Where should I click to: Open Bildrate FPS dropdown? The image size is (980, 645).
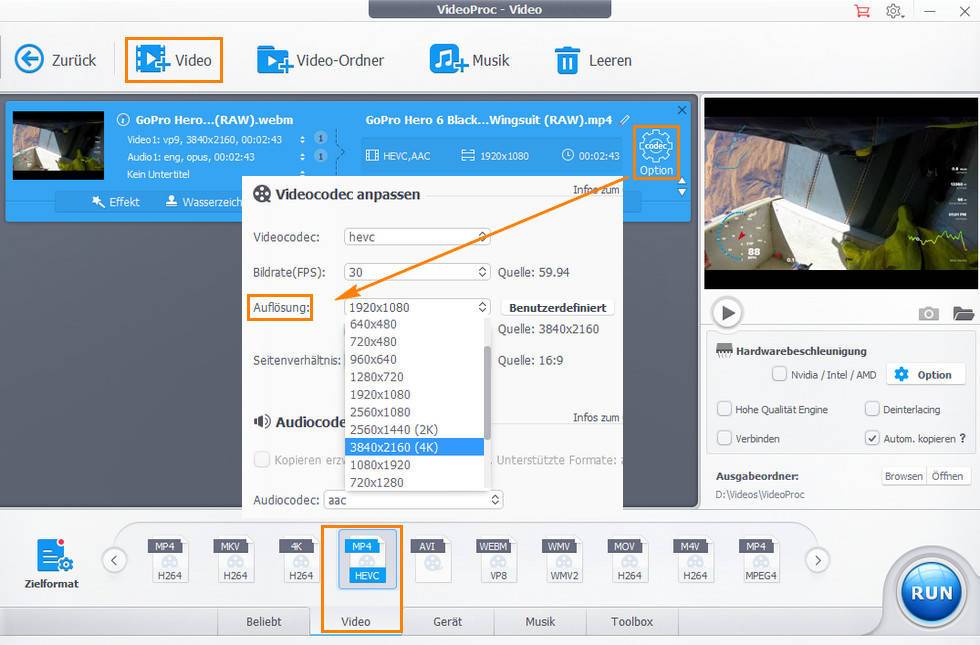coord(417,272)
